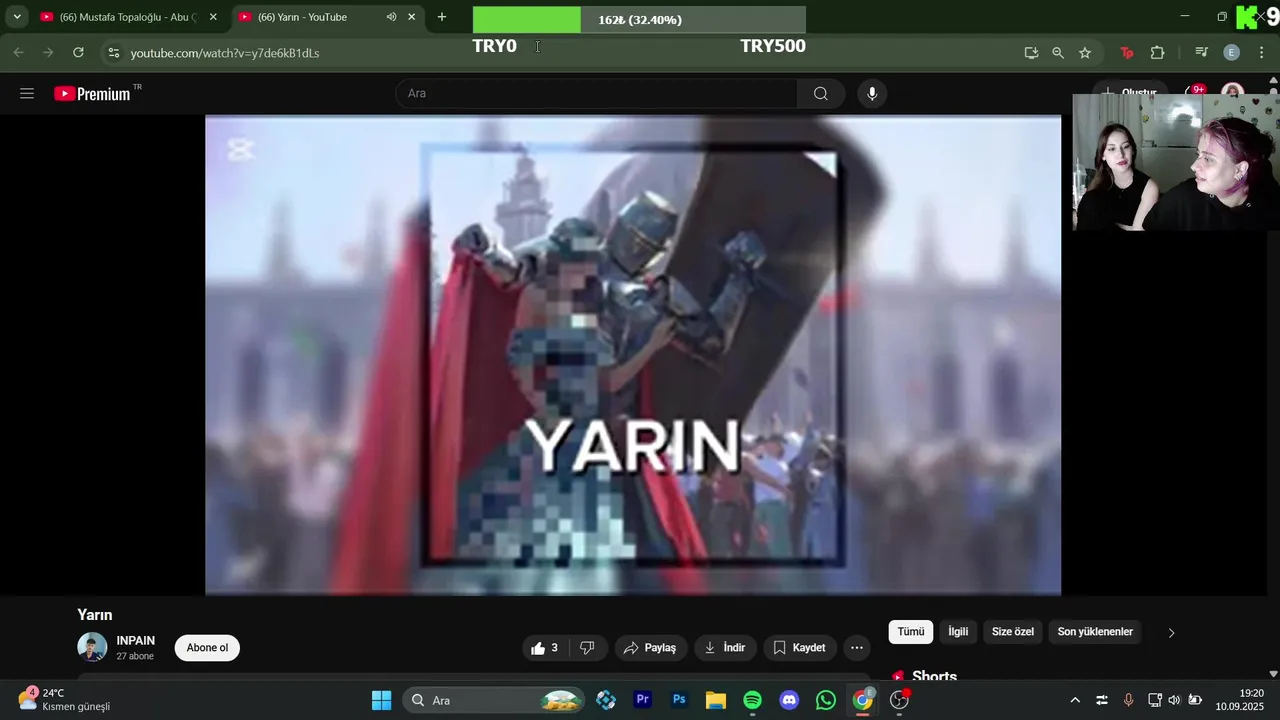
Task: Close the Mustafa Topaloğlu tab
Action: (x=213, y=17)
